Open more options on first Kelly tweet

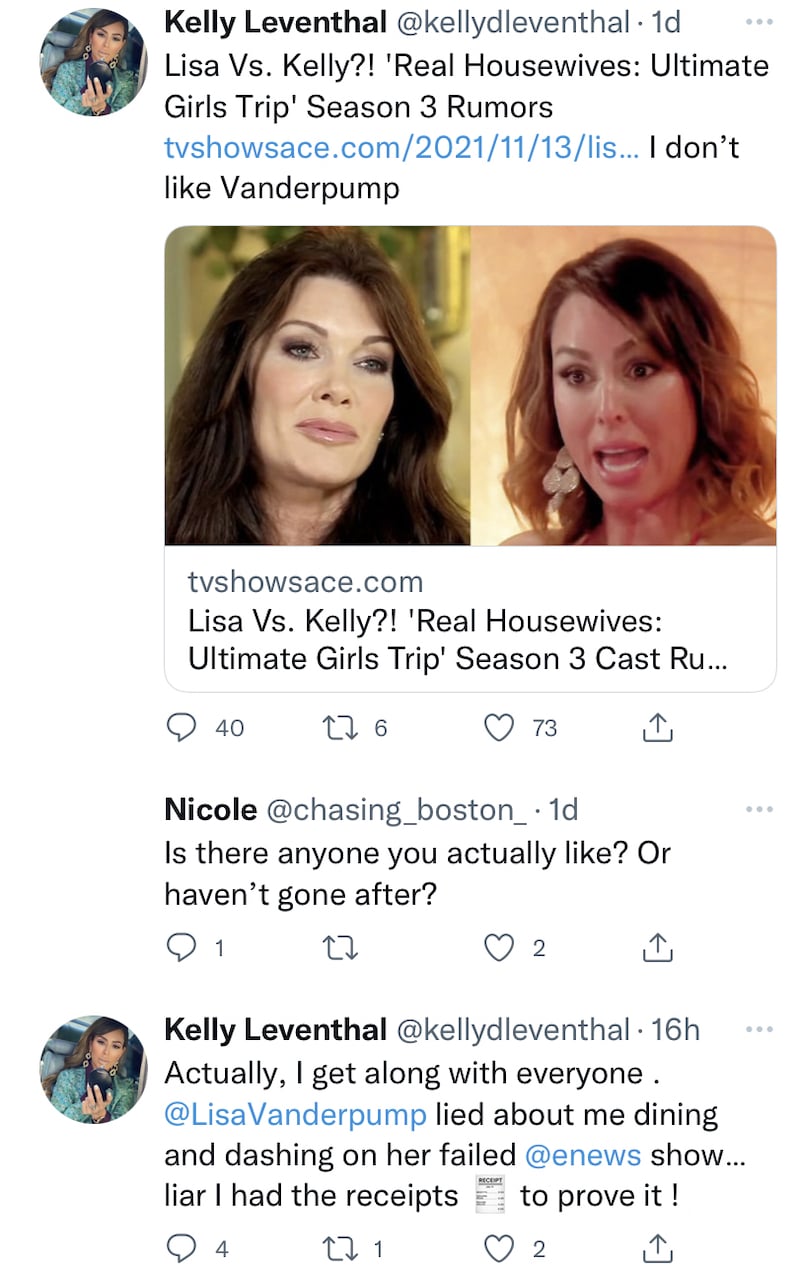click(x=760, y=20)
